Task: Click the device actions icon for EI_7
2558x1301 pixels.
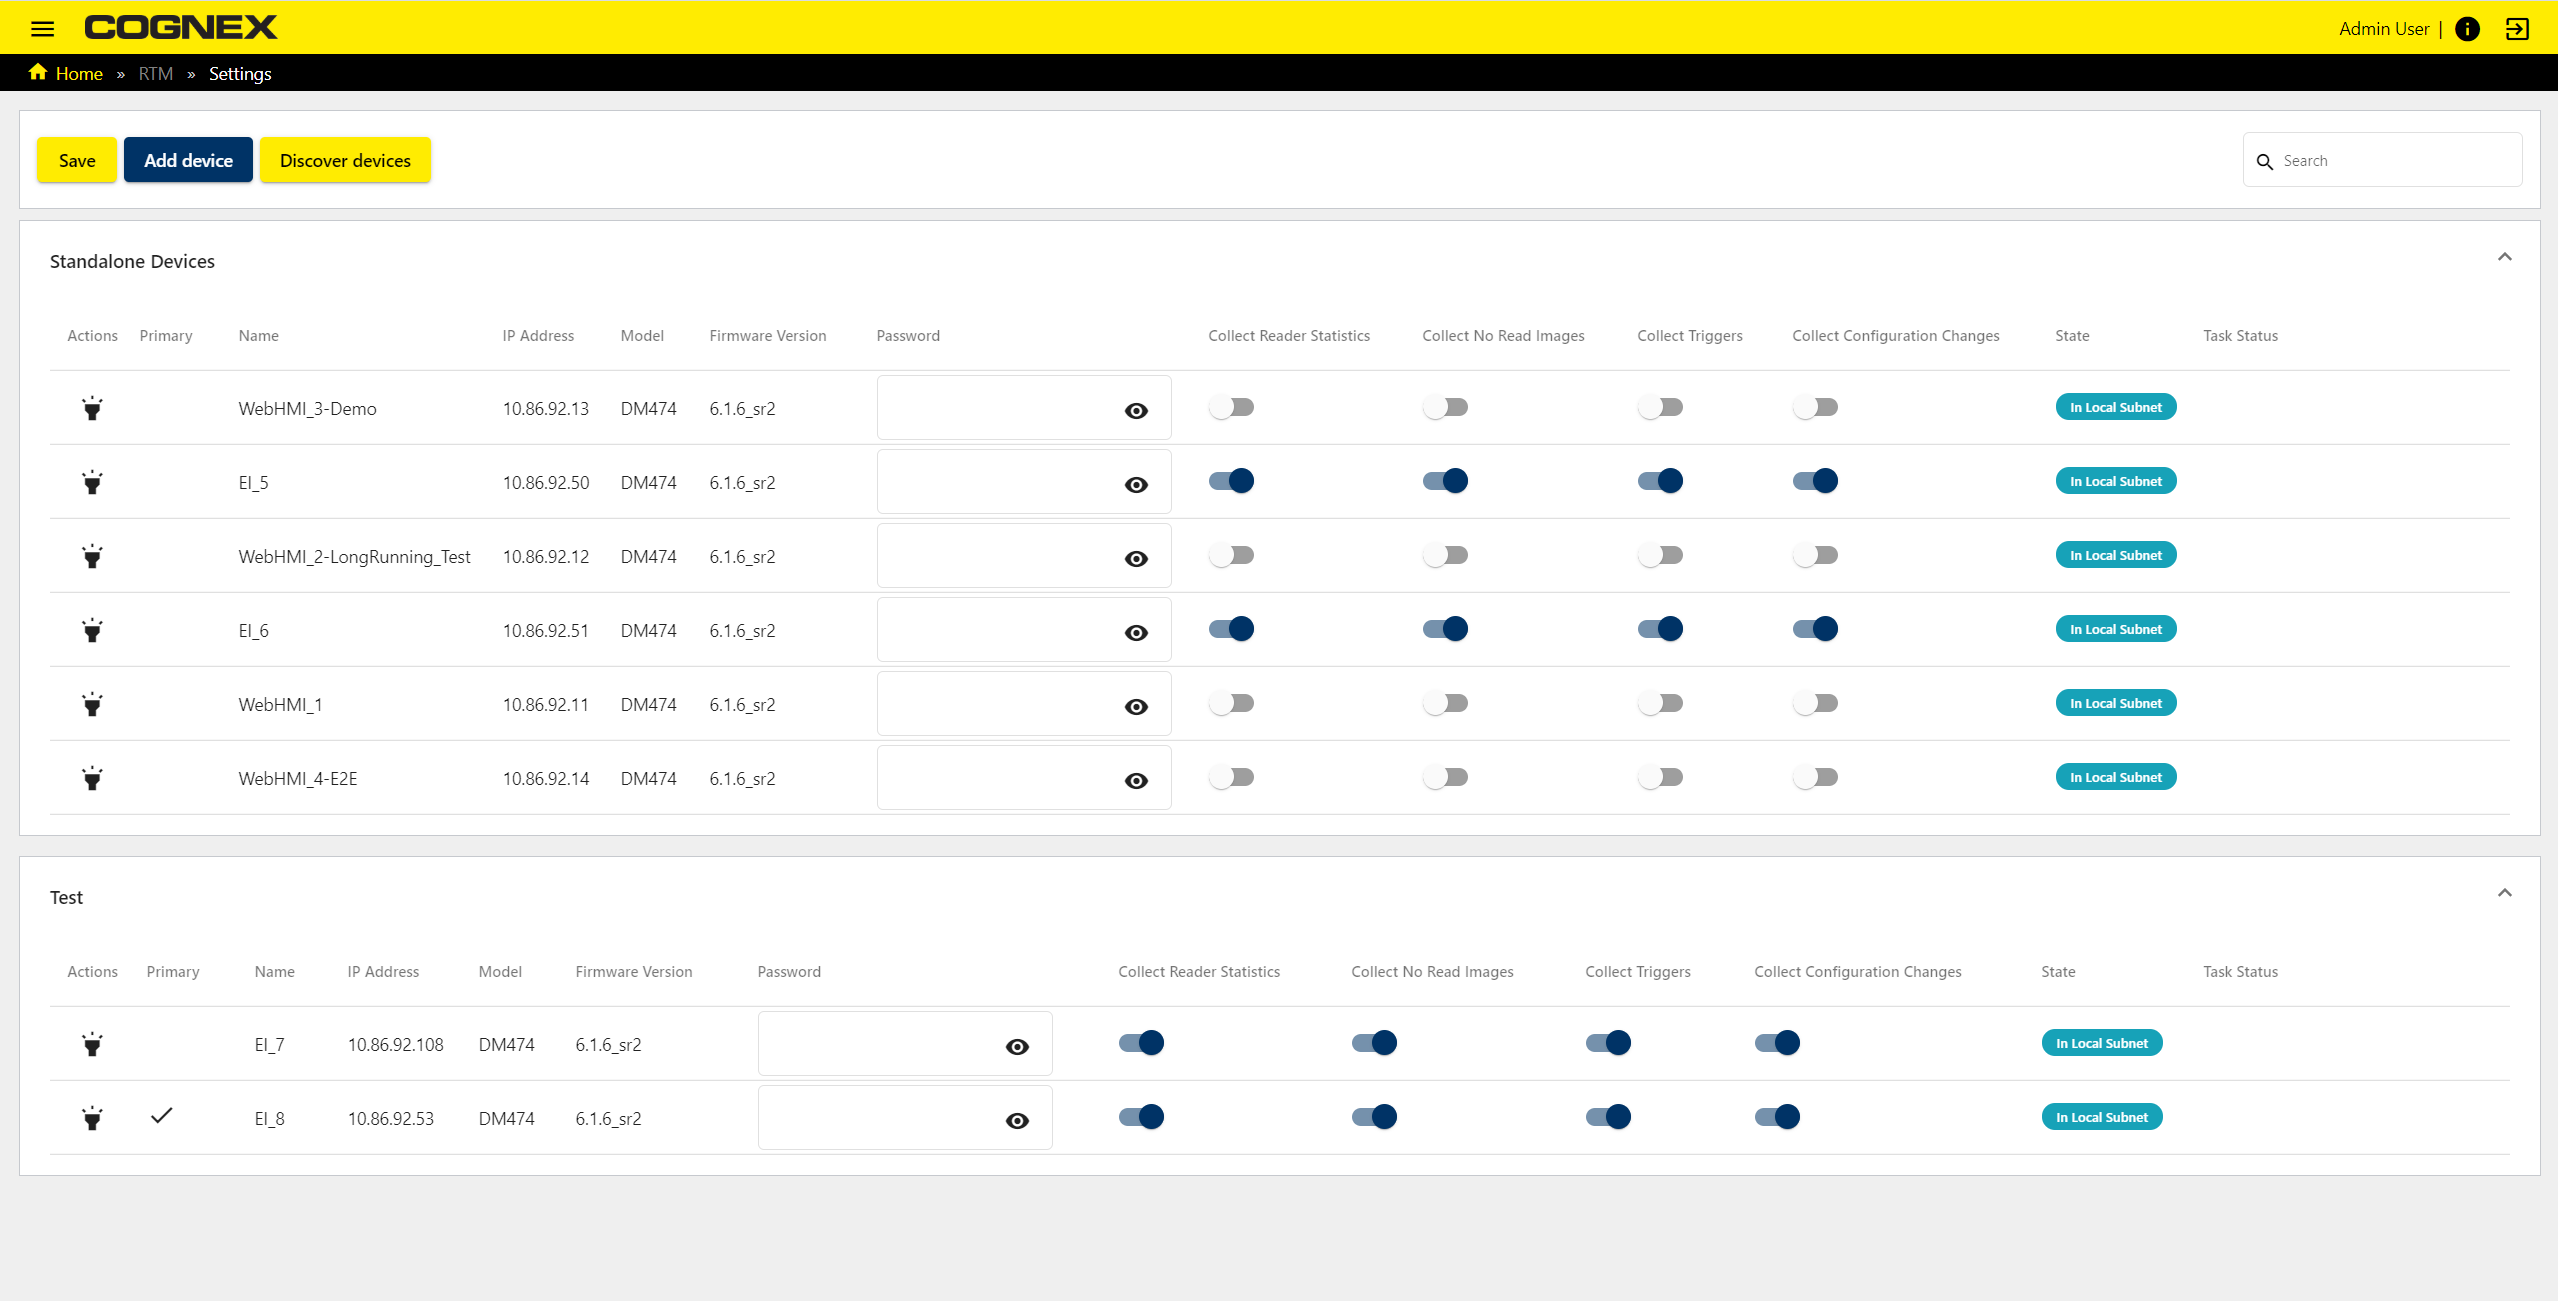Action: pos(92,1043)
